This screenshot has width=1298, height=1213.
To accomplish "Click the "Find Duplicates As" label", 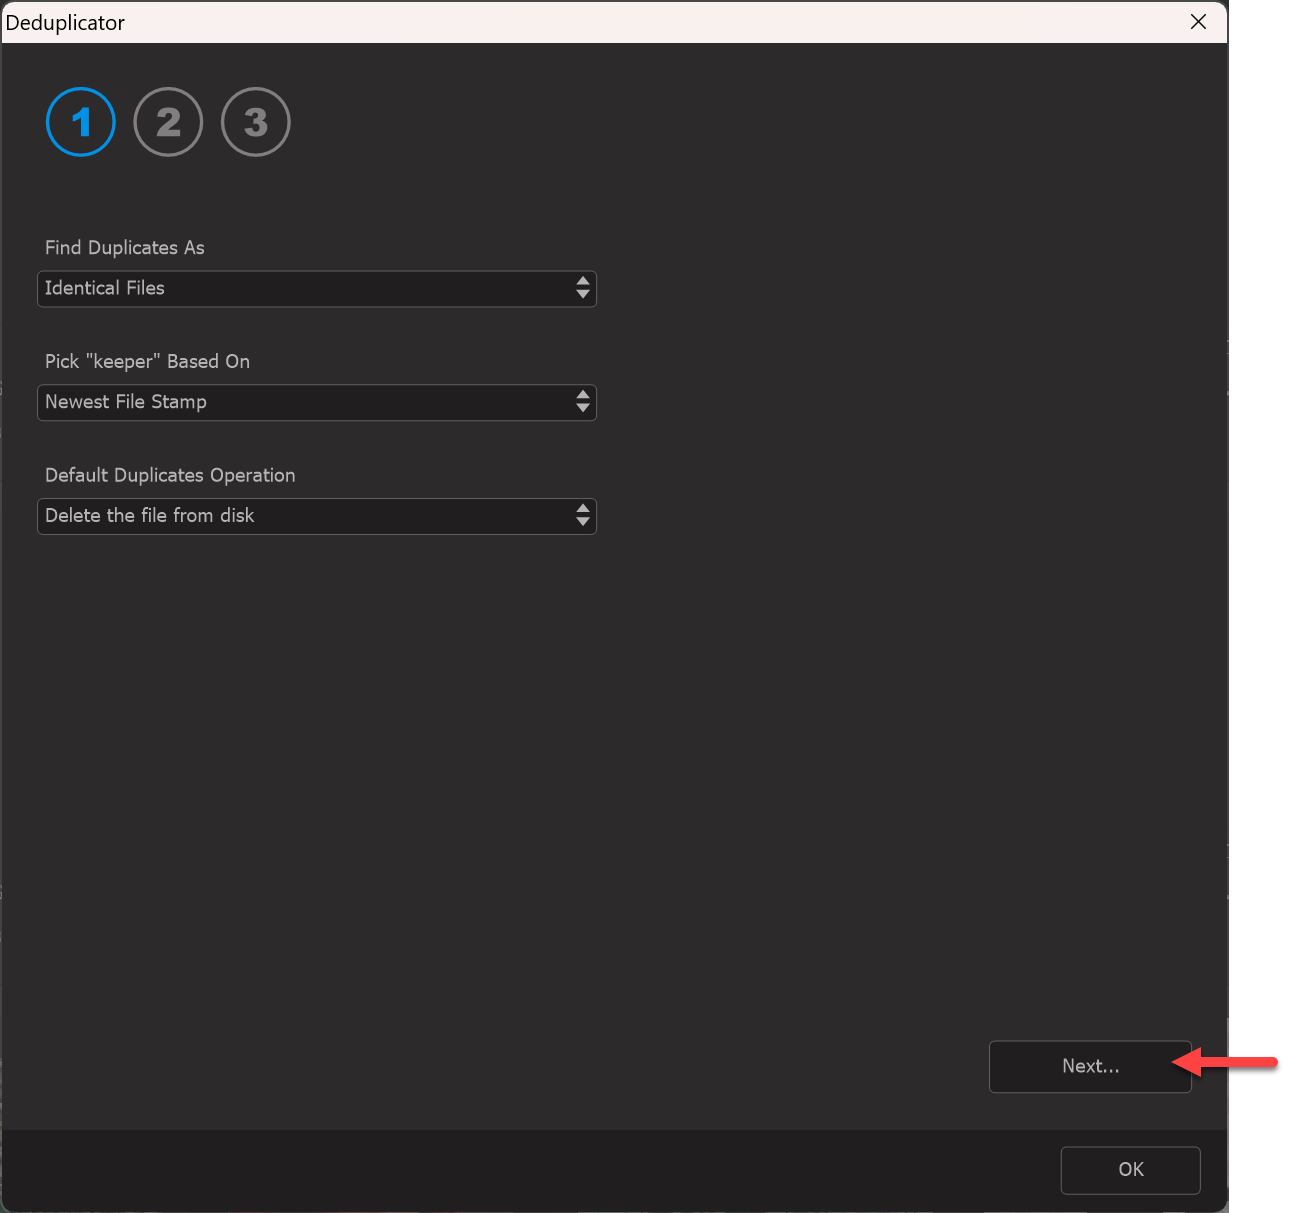I will (125, 248).
